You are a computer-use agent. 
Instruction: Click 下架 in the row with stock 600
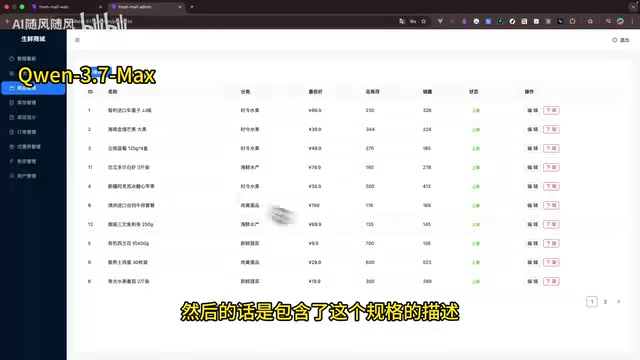coord(551,262)
